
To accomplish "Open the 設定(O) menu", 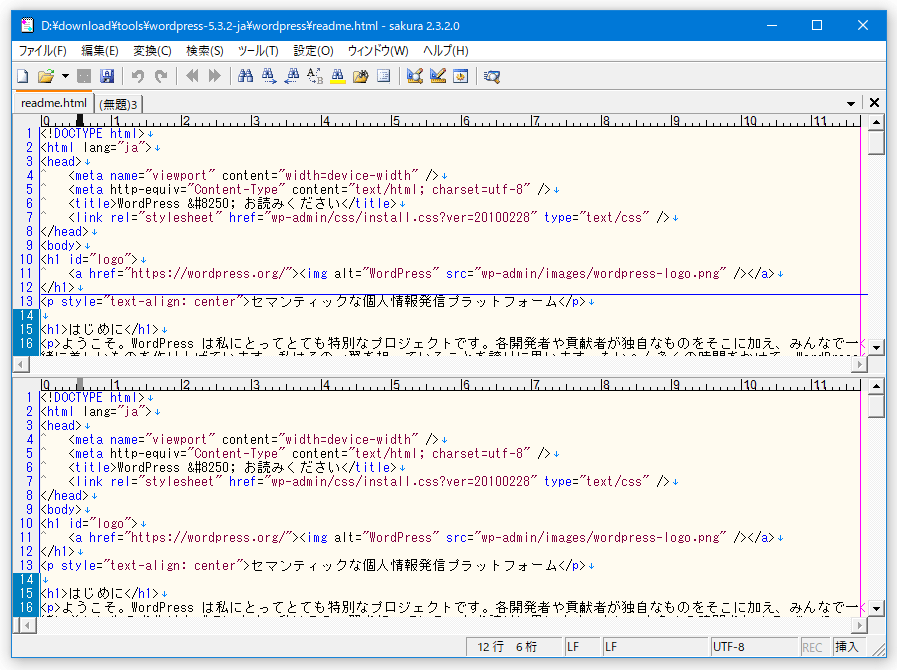I will click(313, 51).
